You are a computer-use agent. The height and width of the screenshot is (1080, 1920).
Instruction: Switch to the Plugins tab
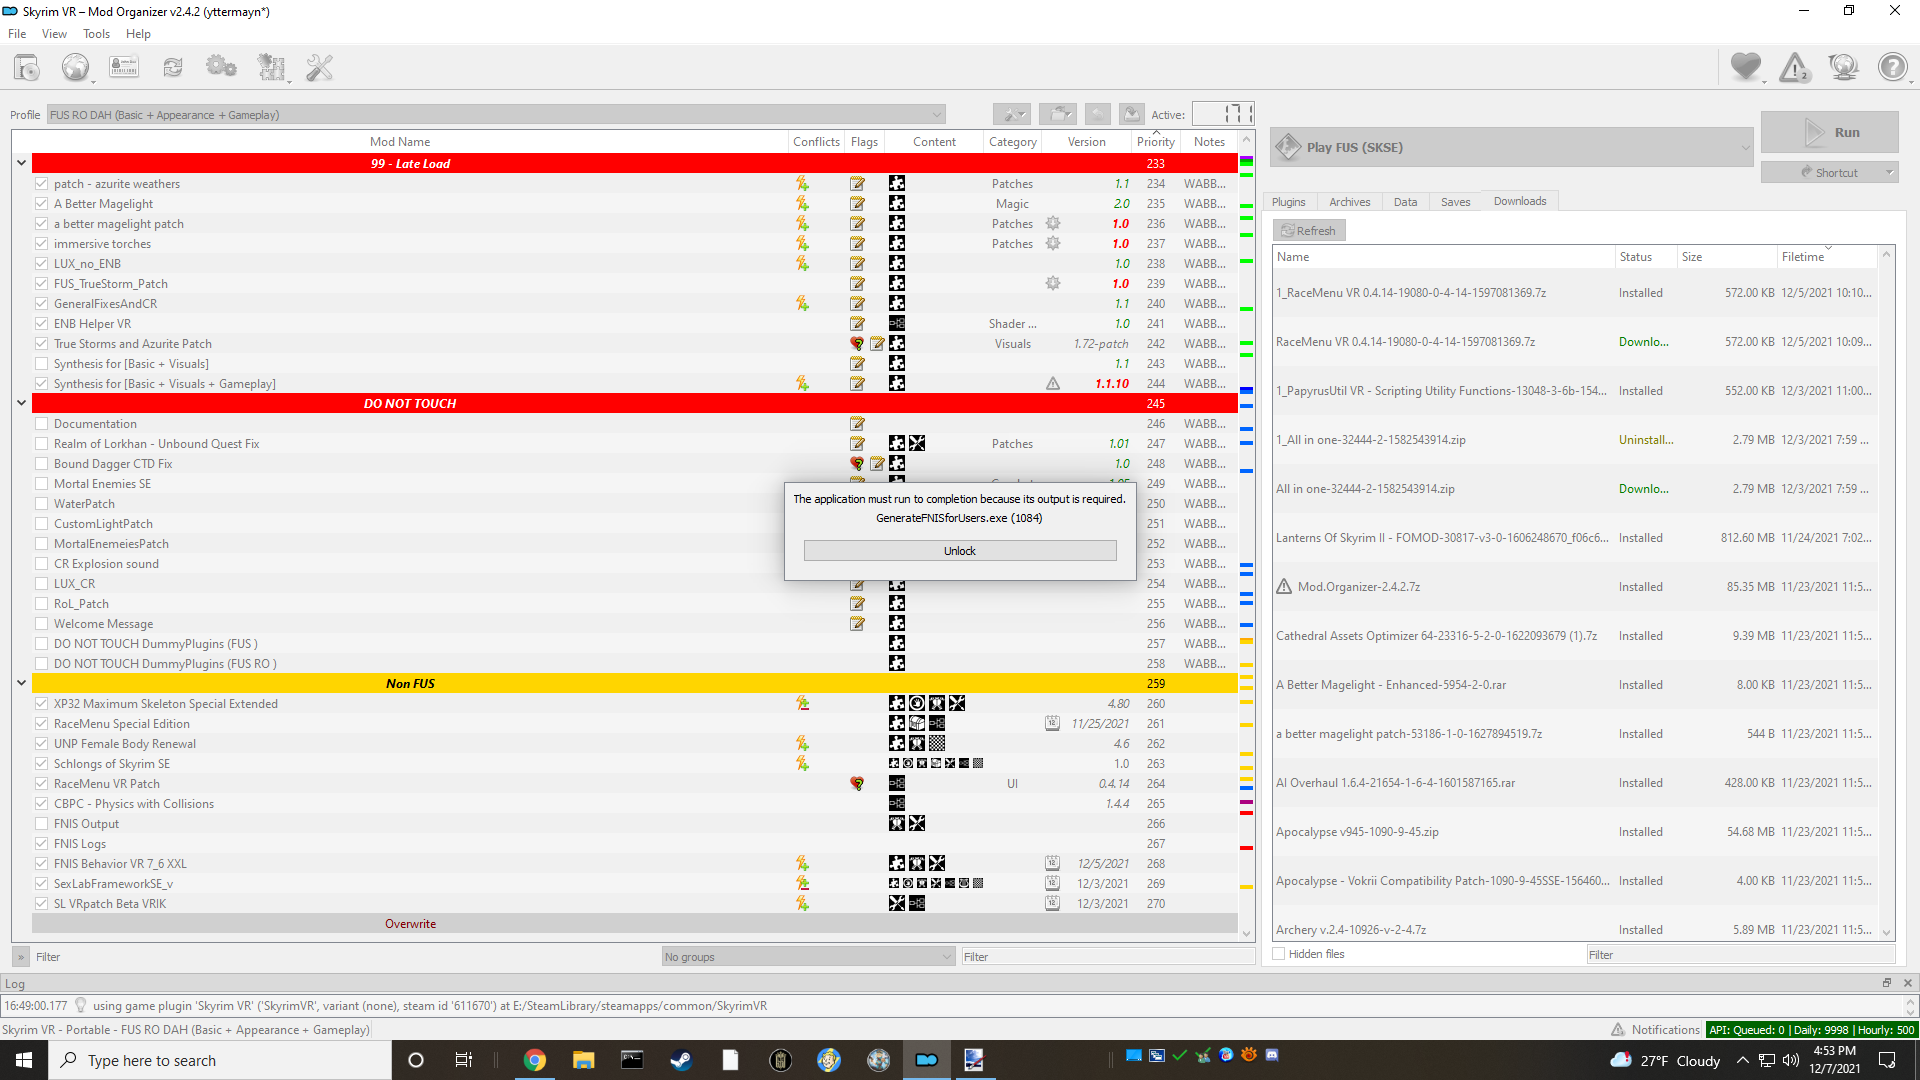click(1288, 202)
